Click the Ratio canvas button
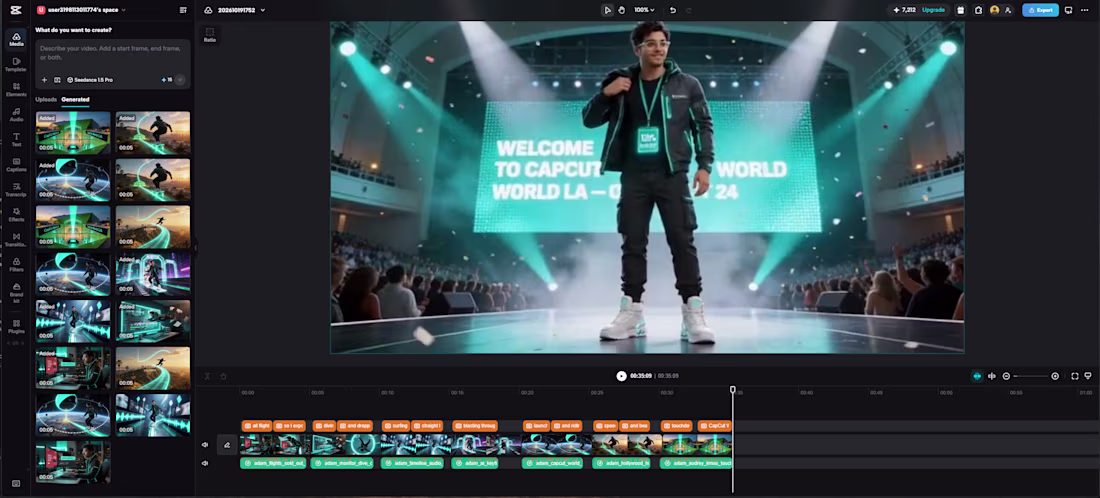This screenshot has height=498, width=1100. pyautogui.click(x=210, y=35)
